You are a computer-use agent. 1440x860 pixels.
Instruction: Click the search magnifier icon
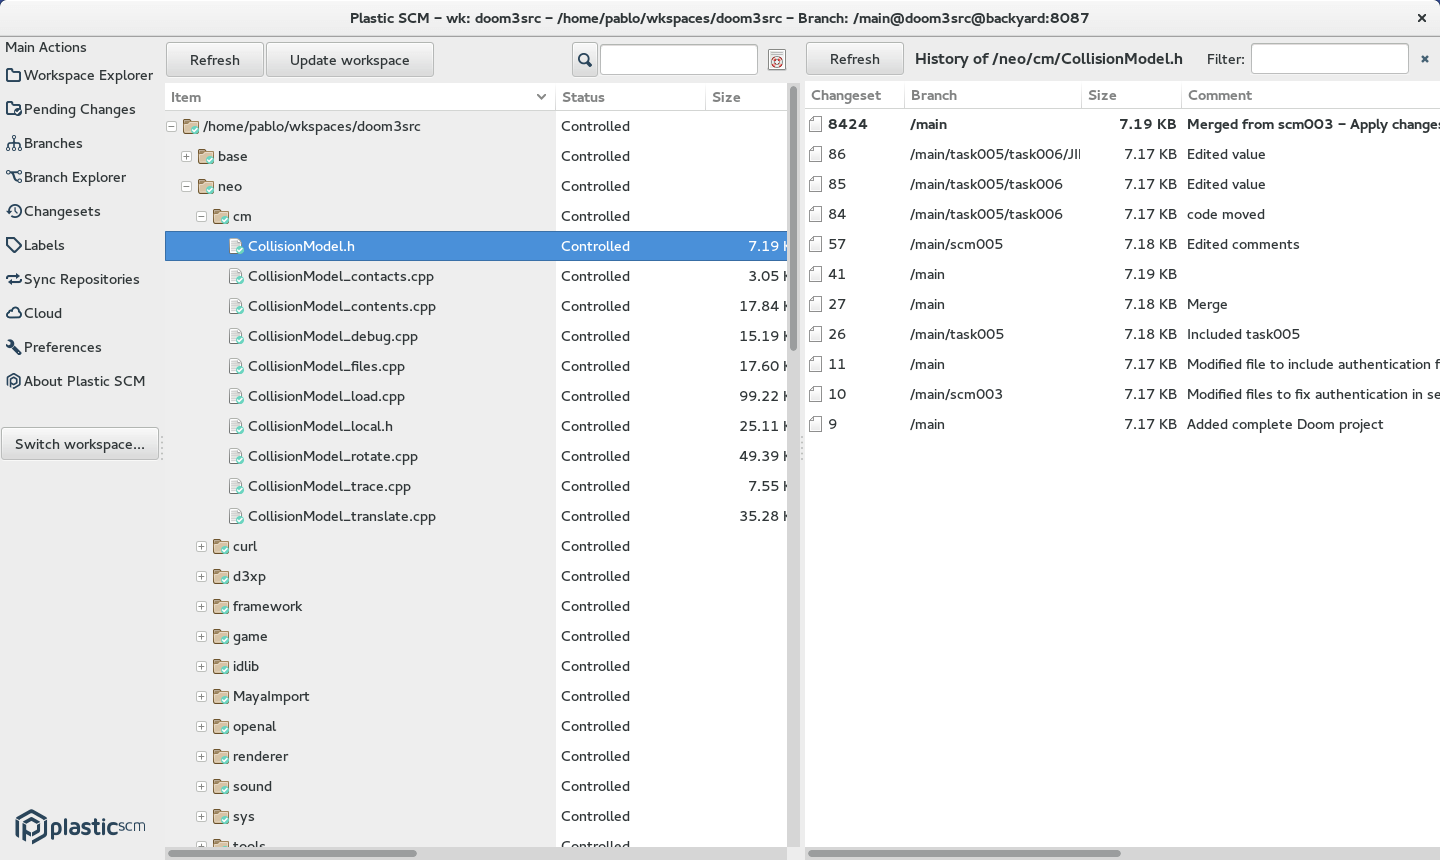coord(585,60)
